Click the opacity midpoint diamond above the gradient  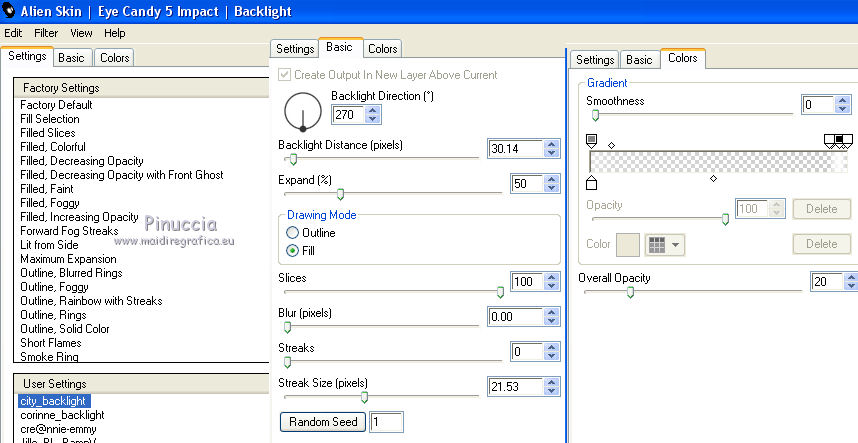coord(612,145)
